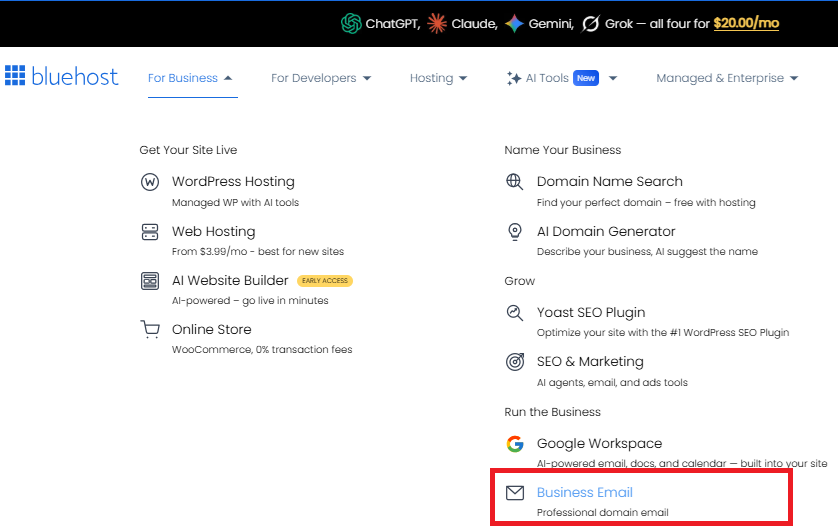Open the WordPress Hosting link
Image resolution: width=838 pixels, height=526 pixels.
[x=233, y=182]
